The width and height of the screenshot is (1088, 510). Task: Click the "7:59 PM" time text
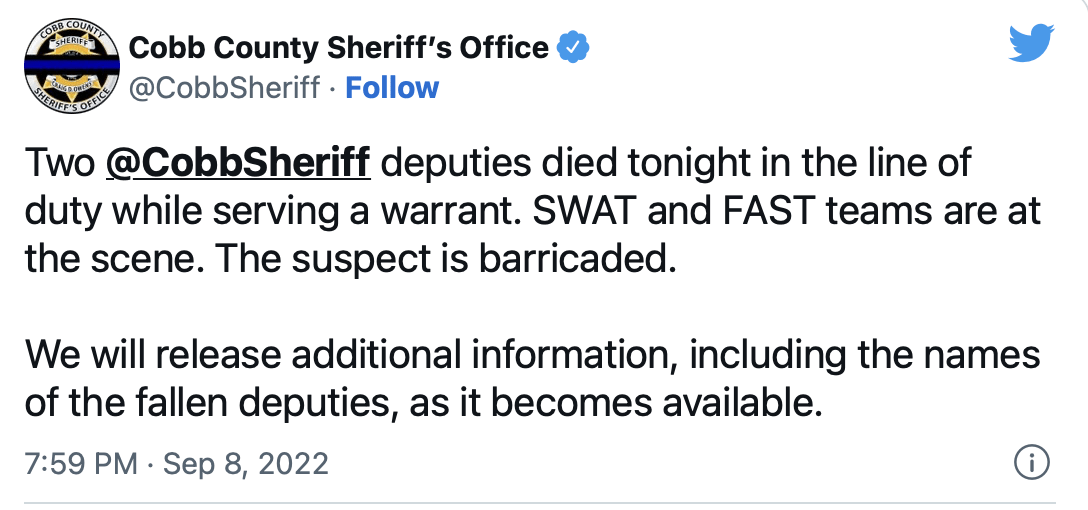point(81,463)
